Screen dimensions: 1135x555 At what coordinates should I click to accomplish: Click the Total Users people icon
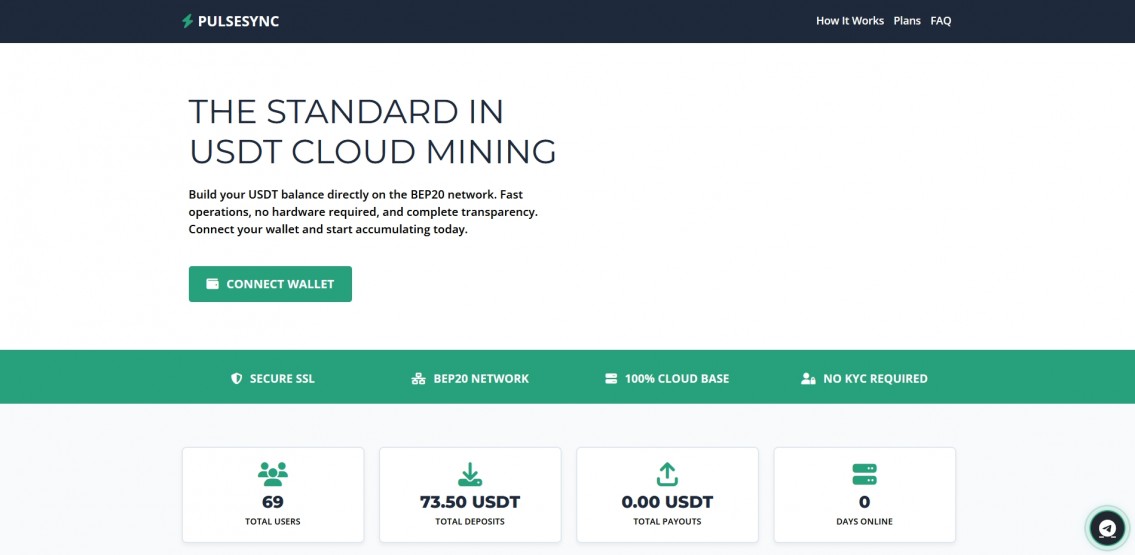272,473
